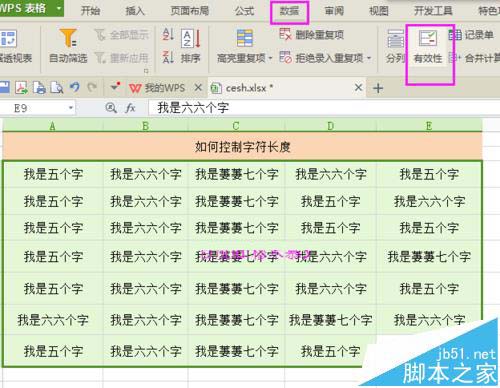The width and height of the screenshot is (500, 388).
Task: Click last 我是萋萋七个字 cell in column C
Action: pos(236,351)
